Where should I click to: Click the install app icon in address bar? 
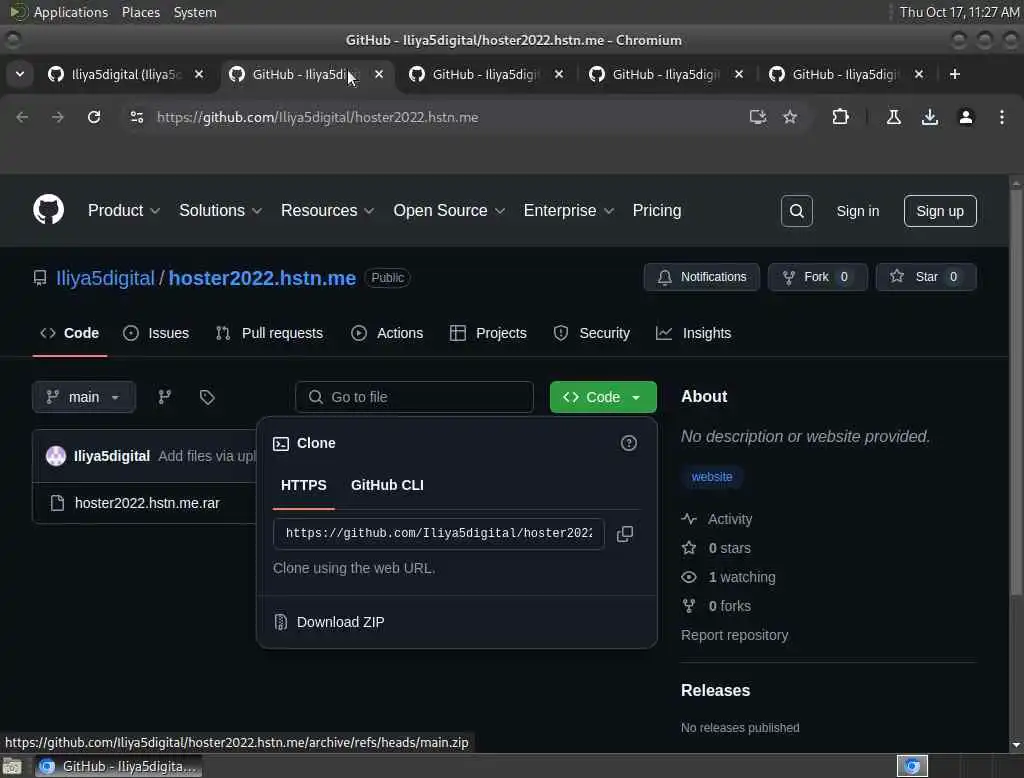tap(758, 117)
